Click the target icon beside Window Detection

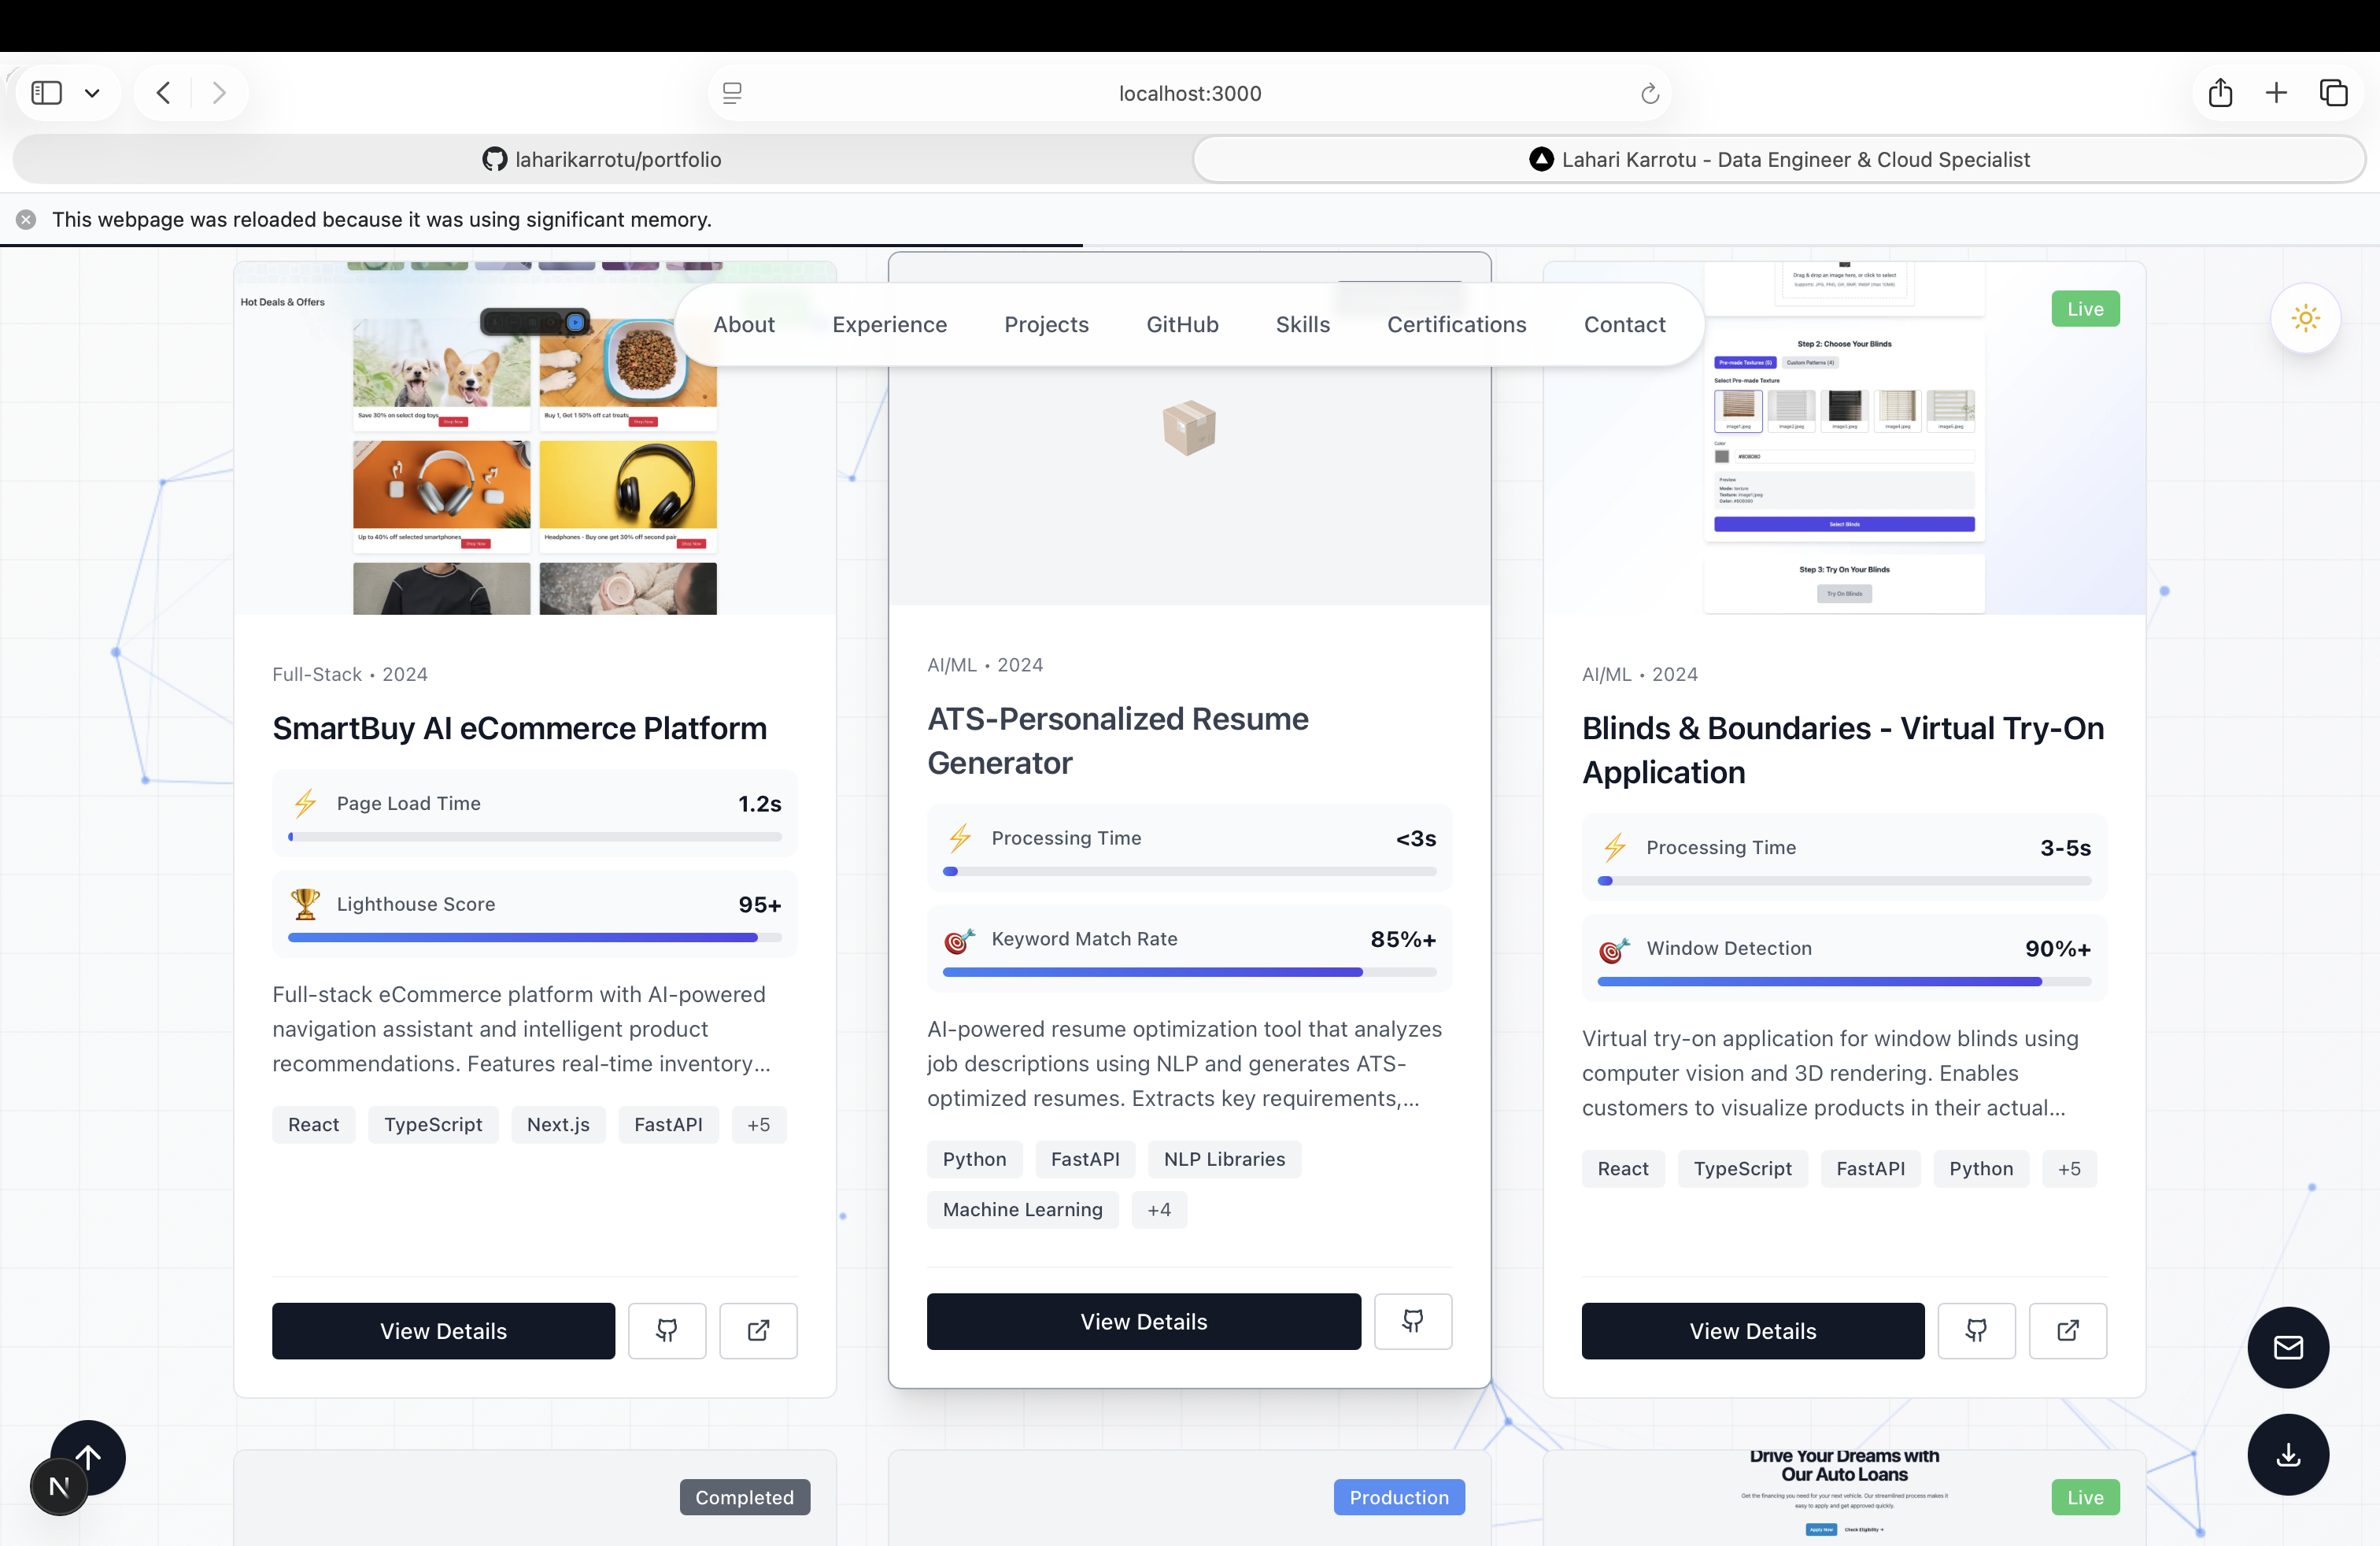pos(1614,949)
